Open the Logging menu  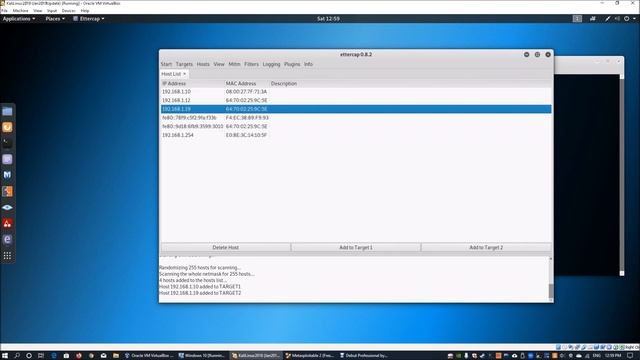(271, 64)
